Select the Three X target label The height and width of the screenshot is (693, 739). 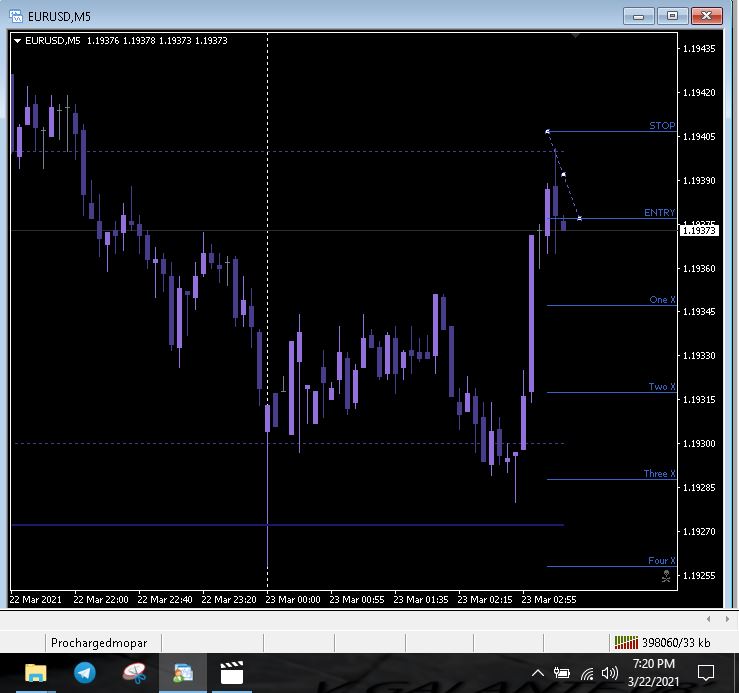coord(659,473)
